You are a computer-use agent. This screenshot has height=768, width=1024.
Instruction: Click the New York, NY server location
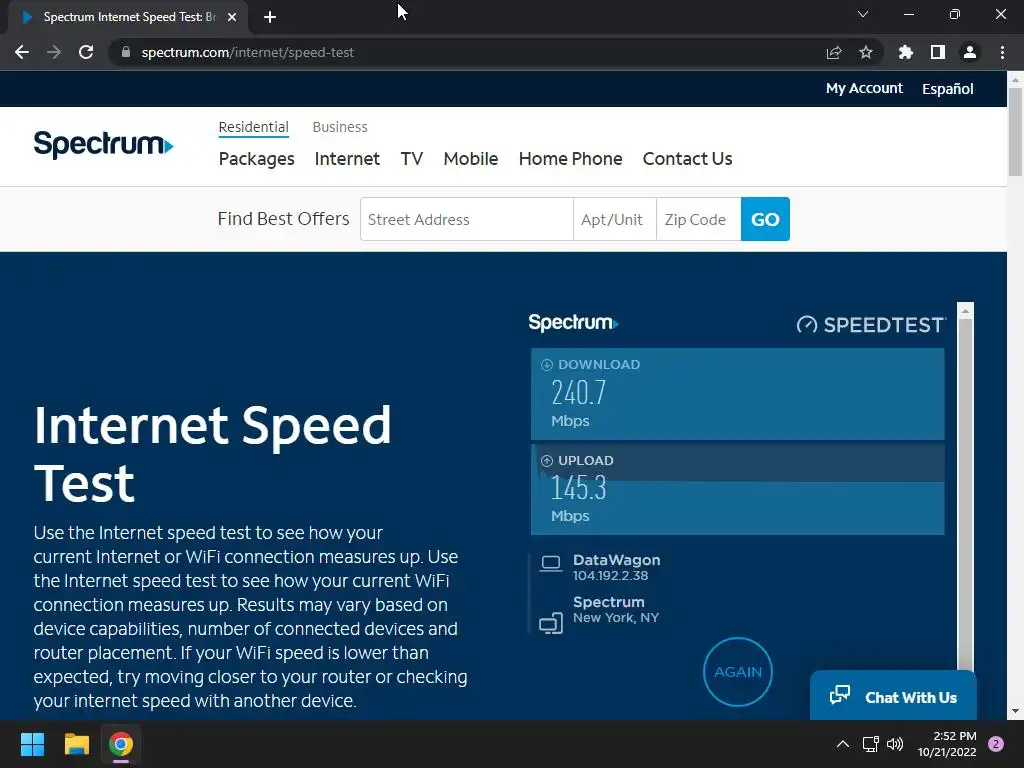coord(616,618)
